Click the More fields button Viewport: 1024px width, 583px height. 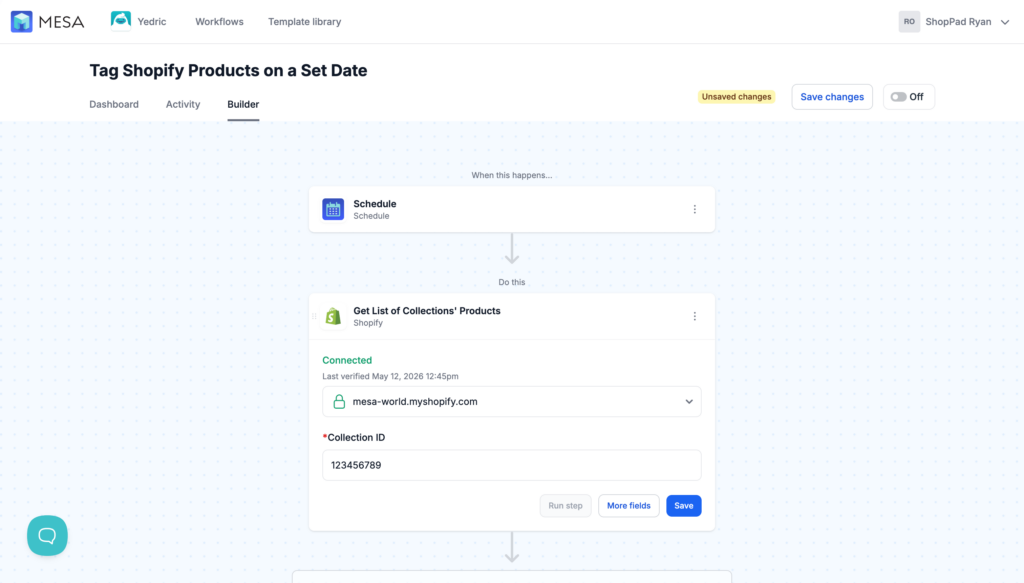[629, 505]
